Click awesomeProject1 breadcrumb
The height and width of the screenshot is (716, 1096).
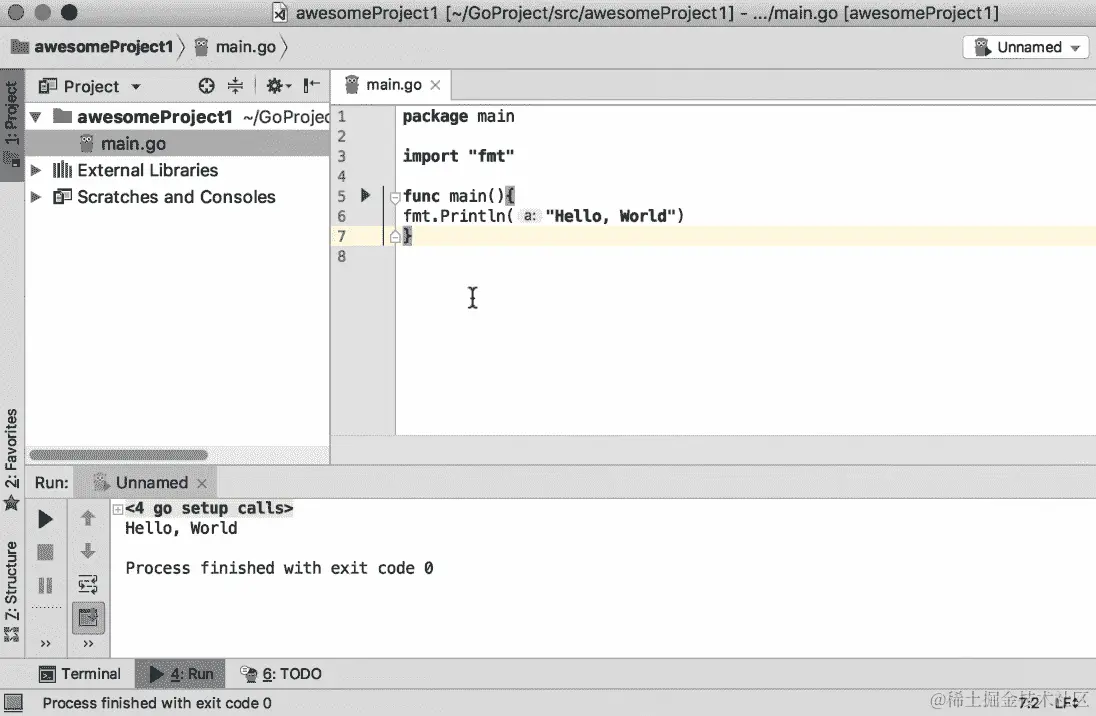pyautogui.click(x=92, y=47)
